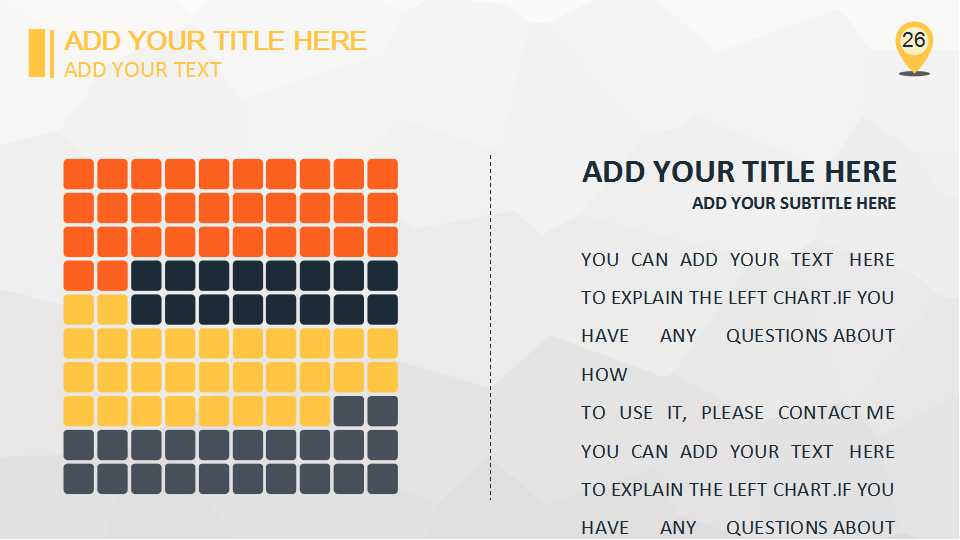Click the body text line 'YOU CAN ADD YOUR TEXT HERE'

[x=737, y=260]
